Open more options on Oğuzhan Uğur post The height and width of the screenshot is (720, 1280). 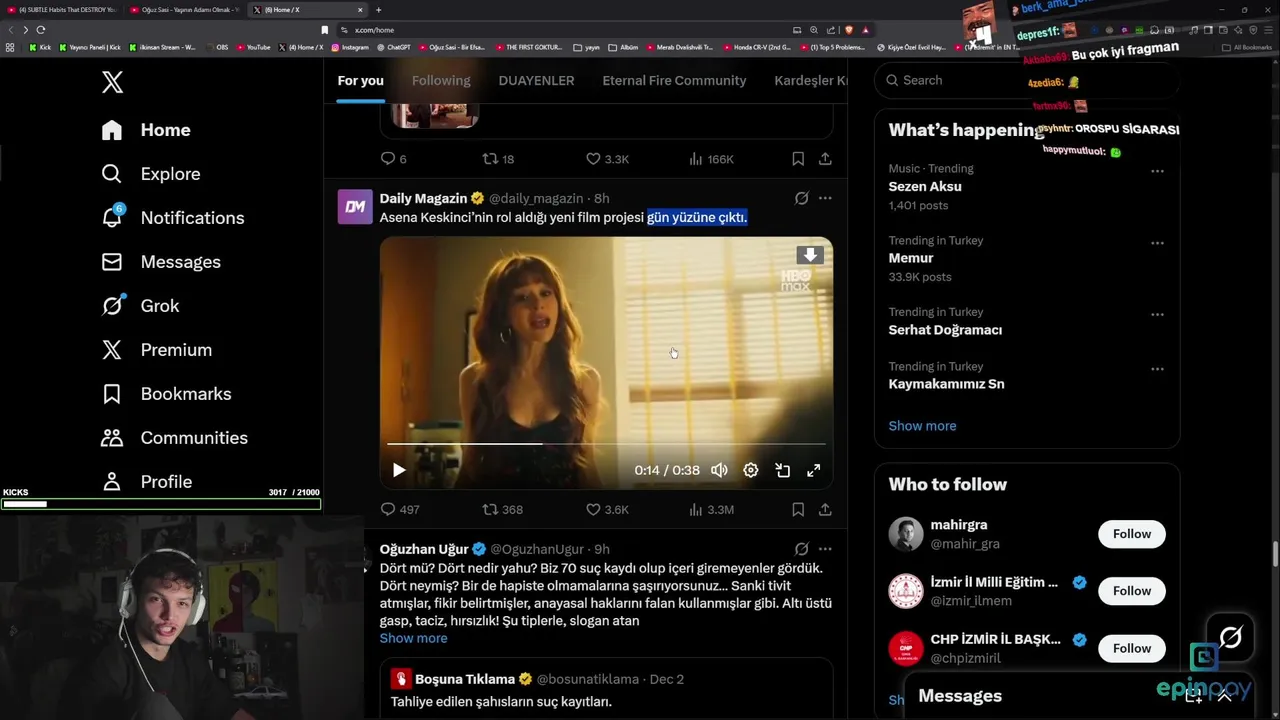(x=825, y=549)
